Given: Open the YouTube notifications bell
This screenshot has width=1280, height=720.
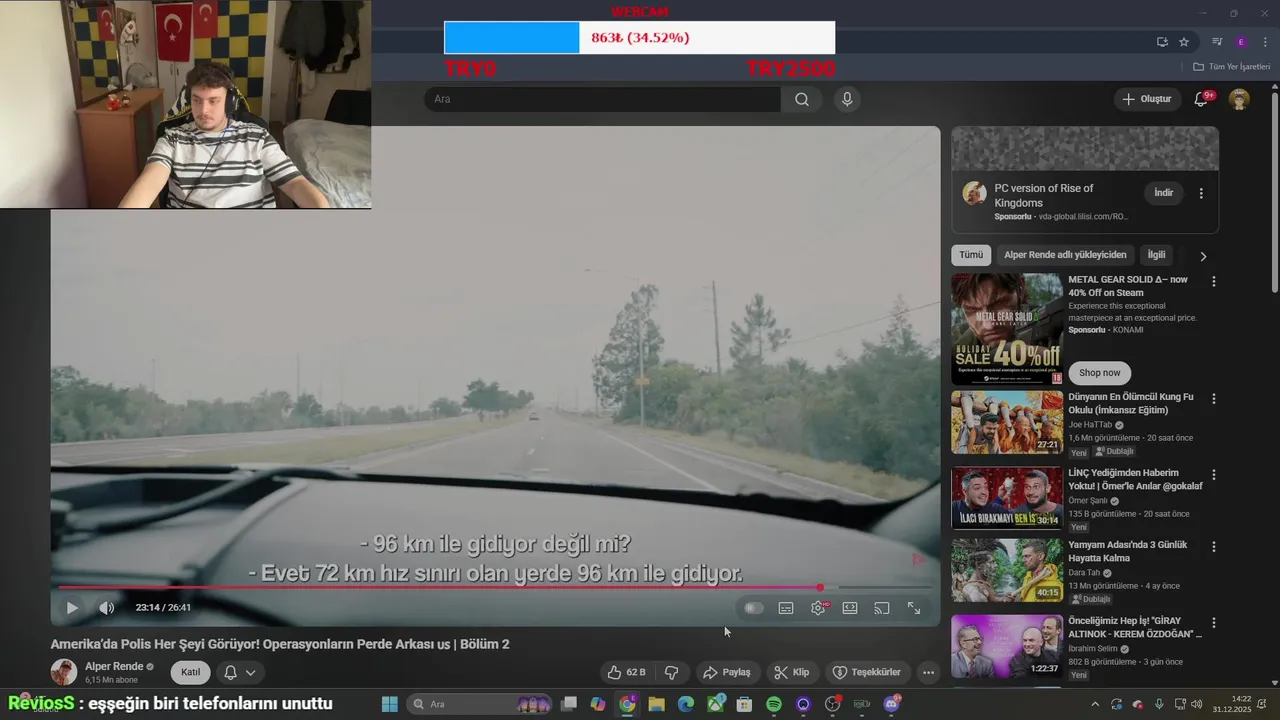Looking at the screenshot, I should [x=1202, y=99].
